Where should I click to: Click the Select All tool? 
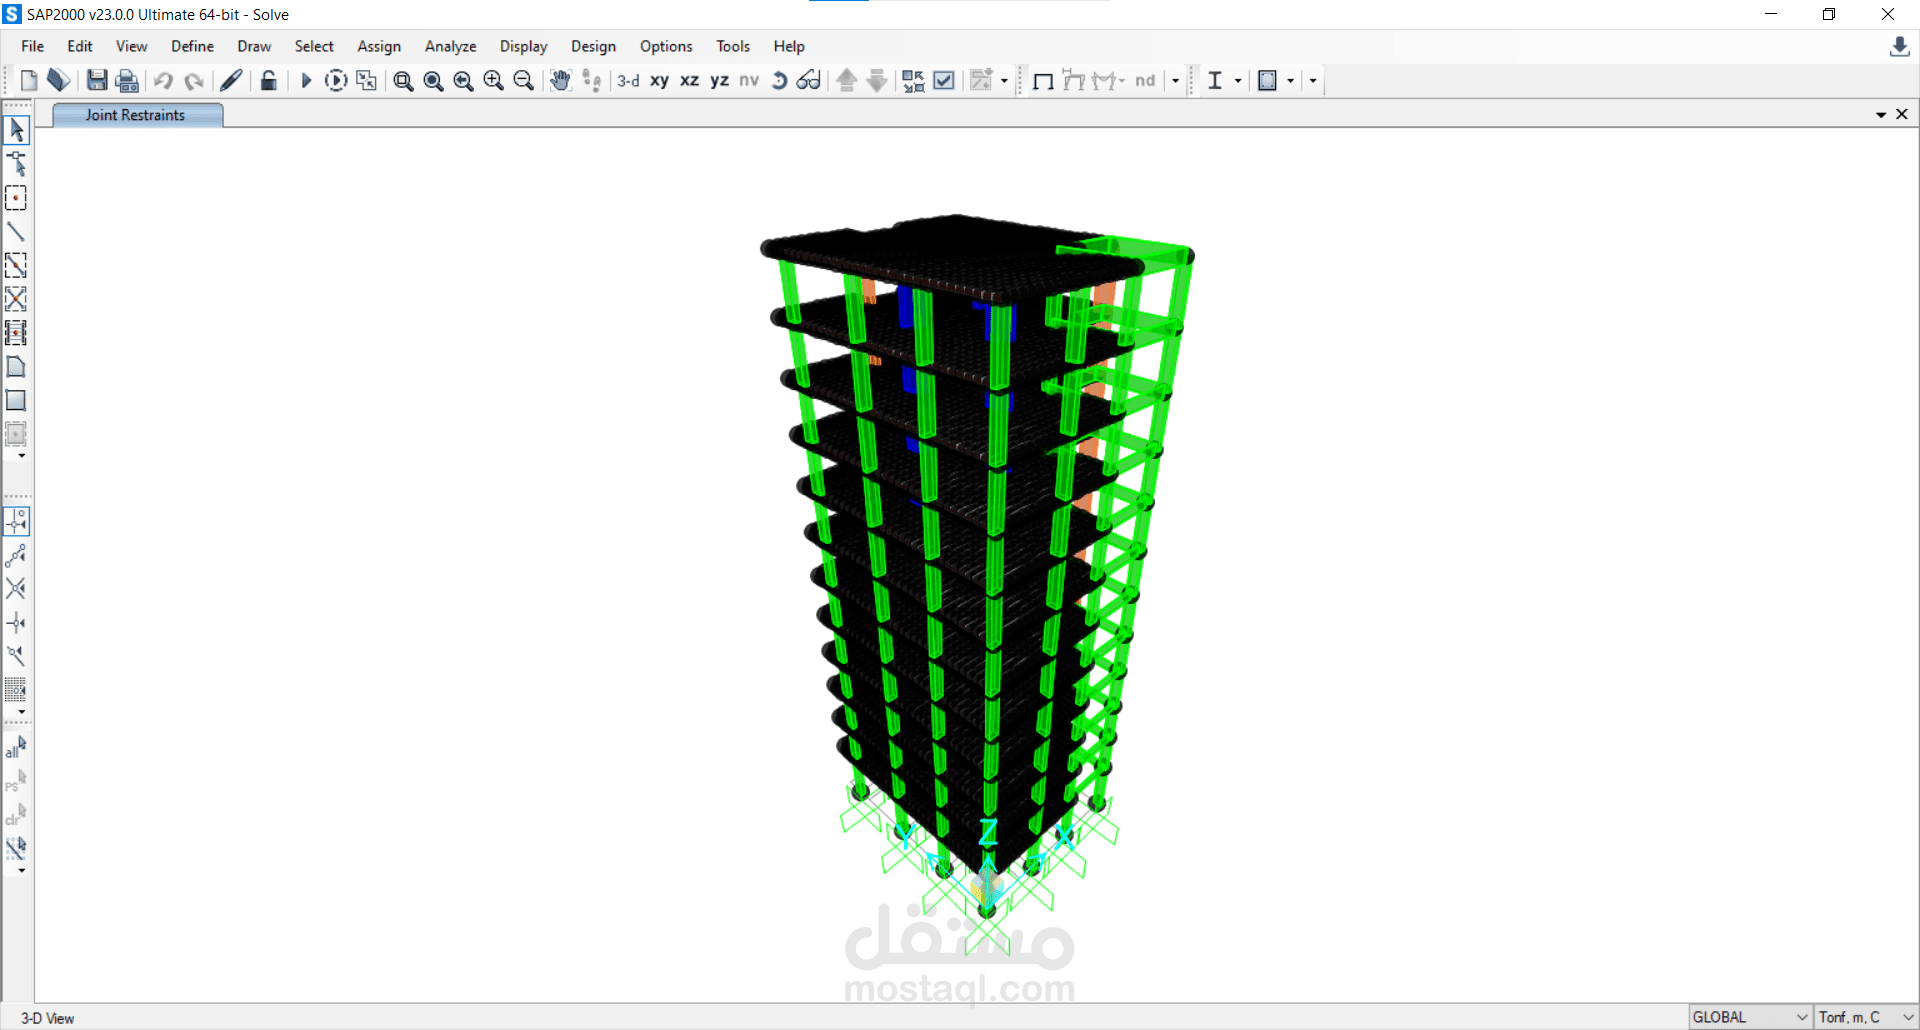tap(16, 747)
